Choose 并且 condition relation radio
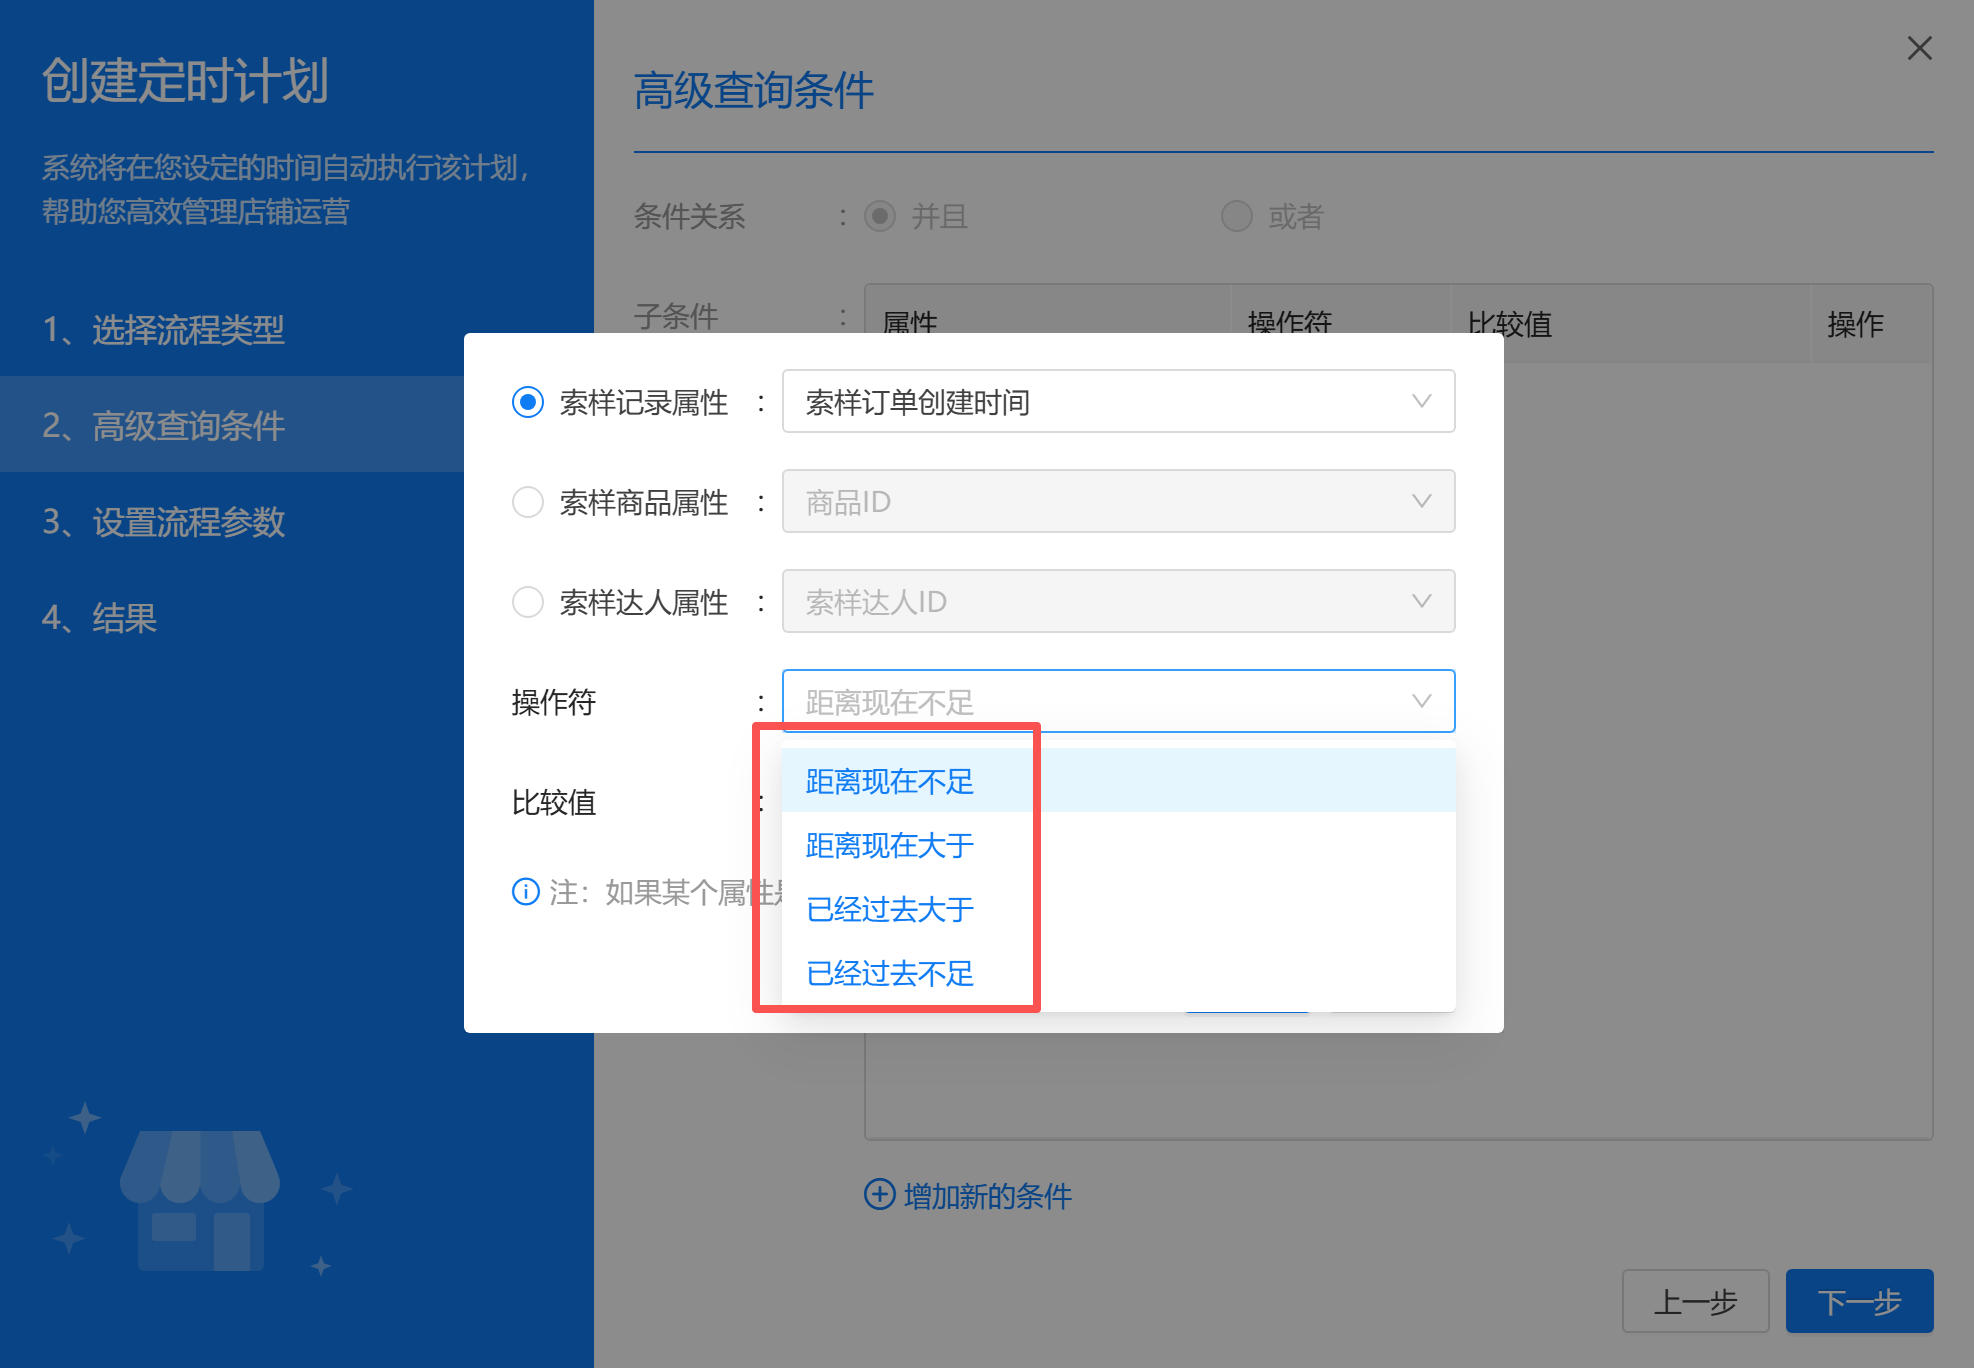The width and height of the screenshot is (1974, 1368). tap(879, 216)
